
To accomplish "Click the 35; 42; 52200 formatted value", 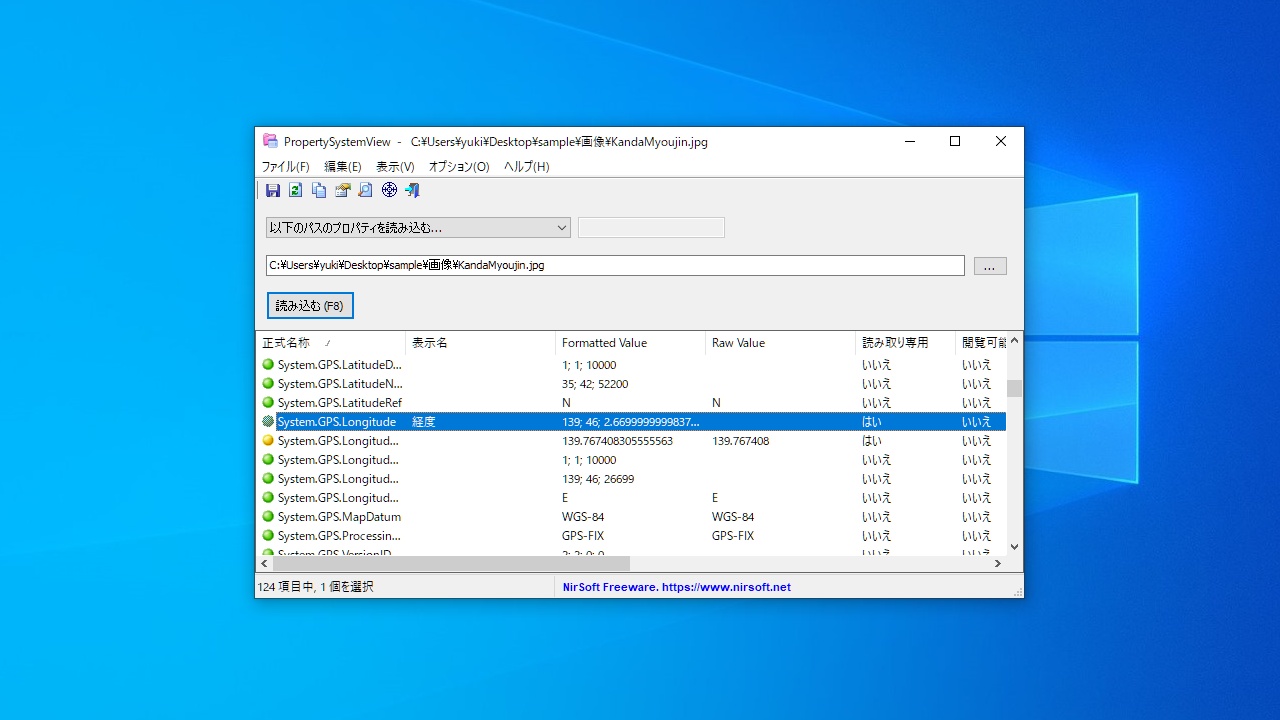I will click(x=595, y=383).
